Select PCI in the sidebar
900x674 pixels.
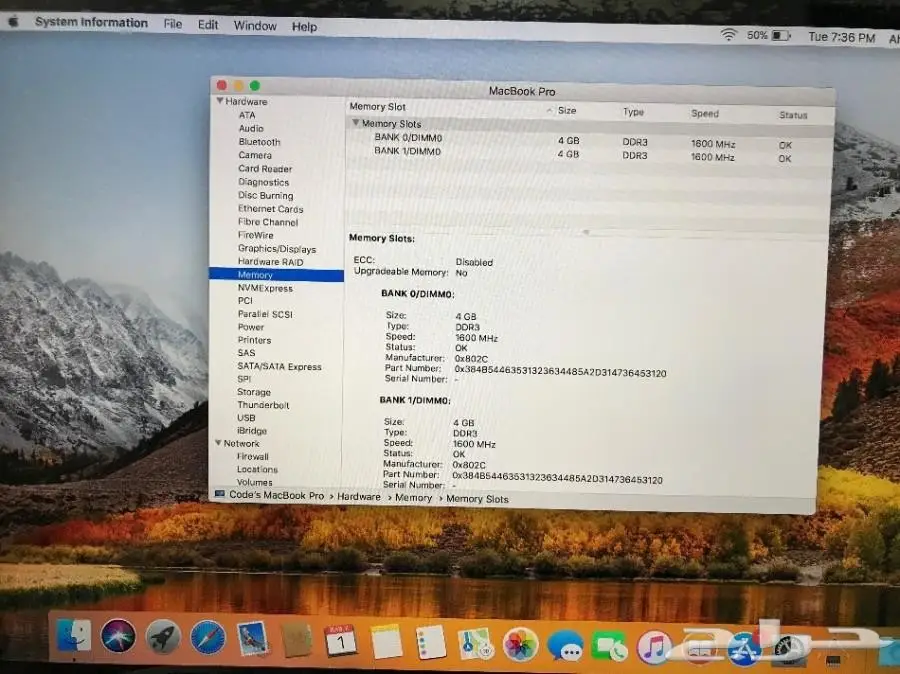[245, 301]
